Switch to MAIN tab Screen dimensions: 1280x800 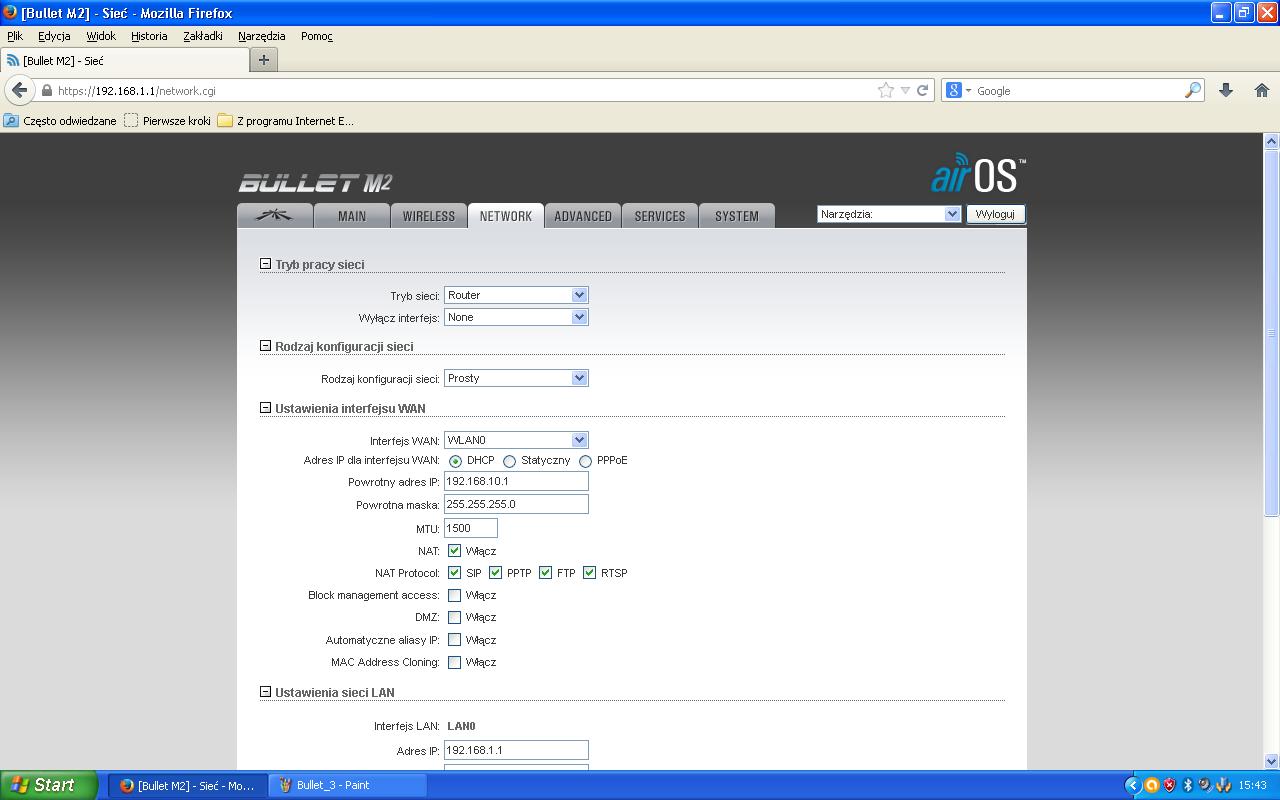352,215
